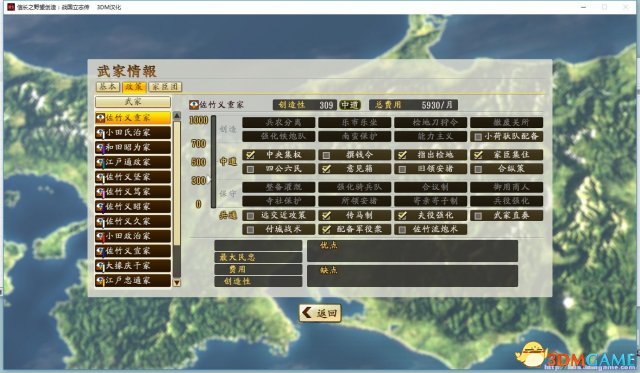Click the 中道 alignment badge
The image size is (640, 373).
350,105
